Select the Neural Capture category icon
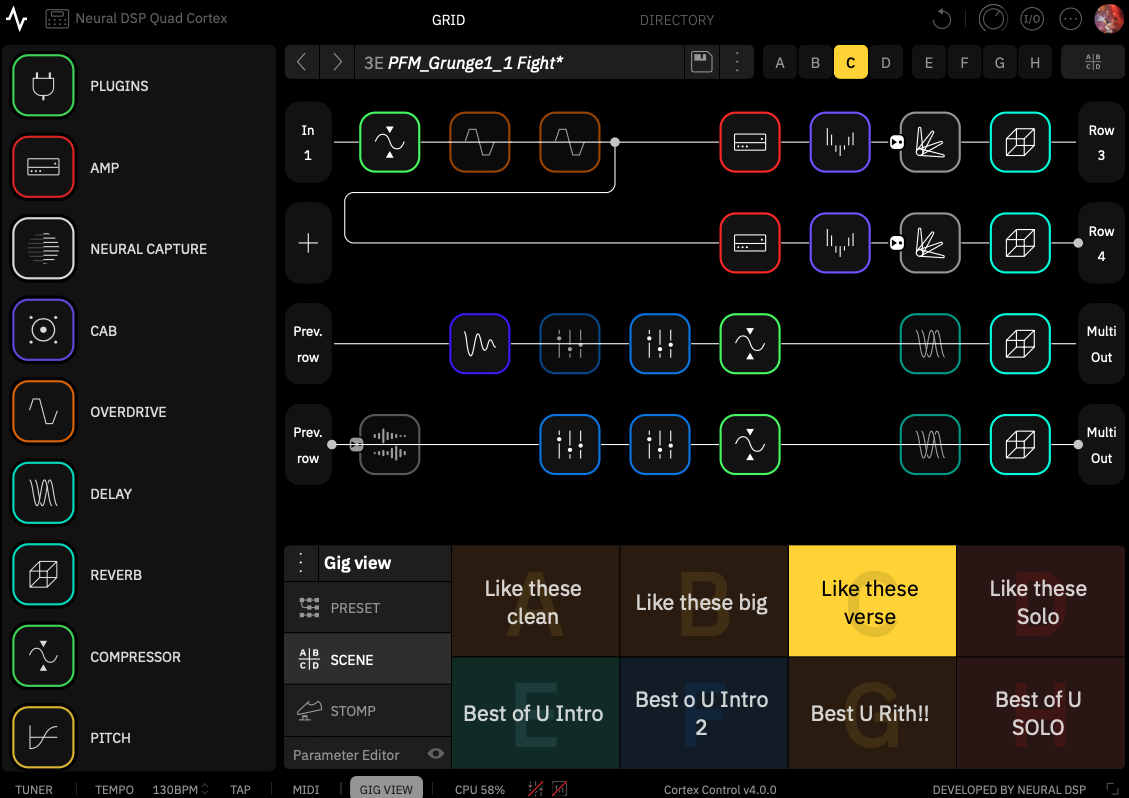Viewport: 1129px width, 798px height. coord(43,248)
